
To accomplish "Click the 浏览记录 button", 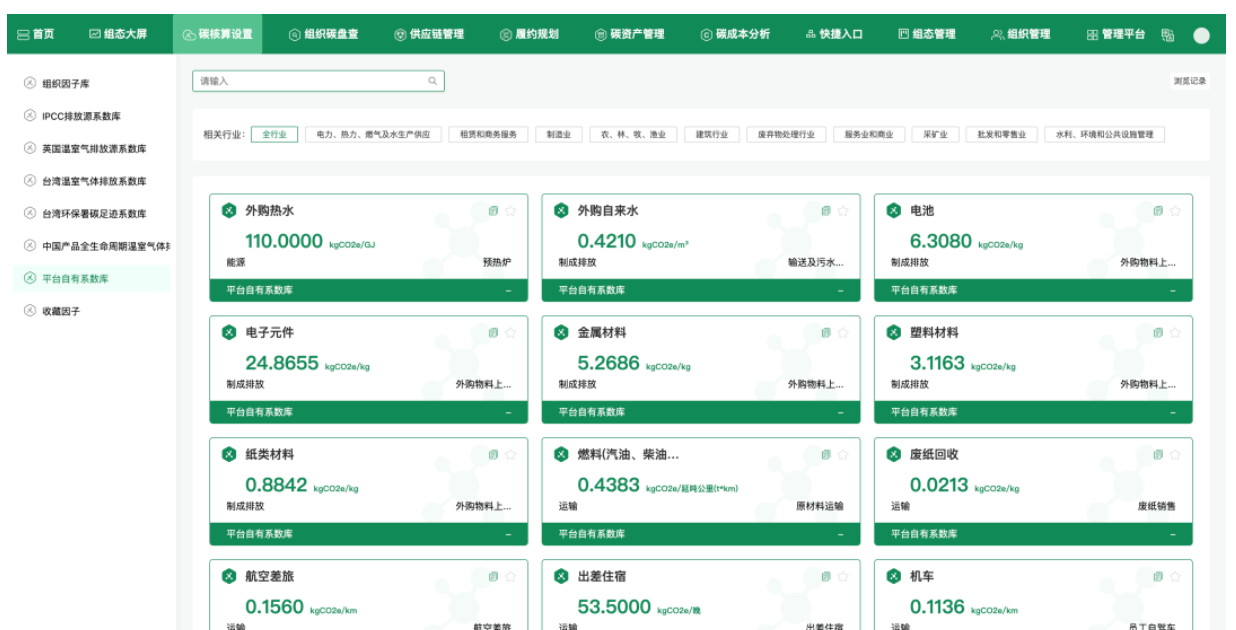I will [1189, 81].
